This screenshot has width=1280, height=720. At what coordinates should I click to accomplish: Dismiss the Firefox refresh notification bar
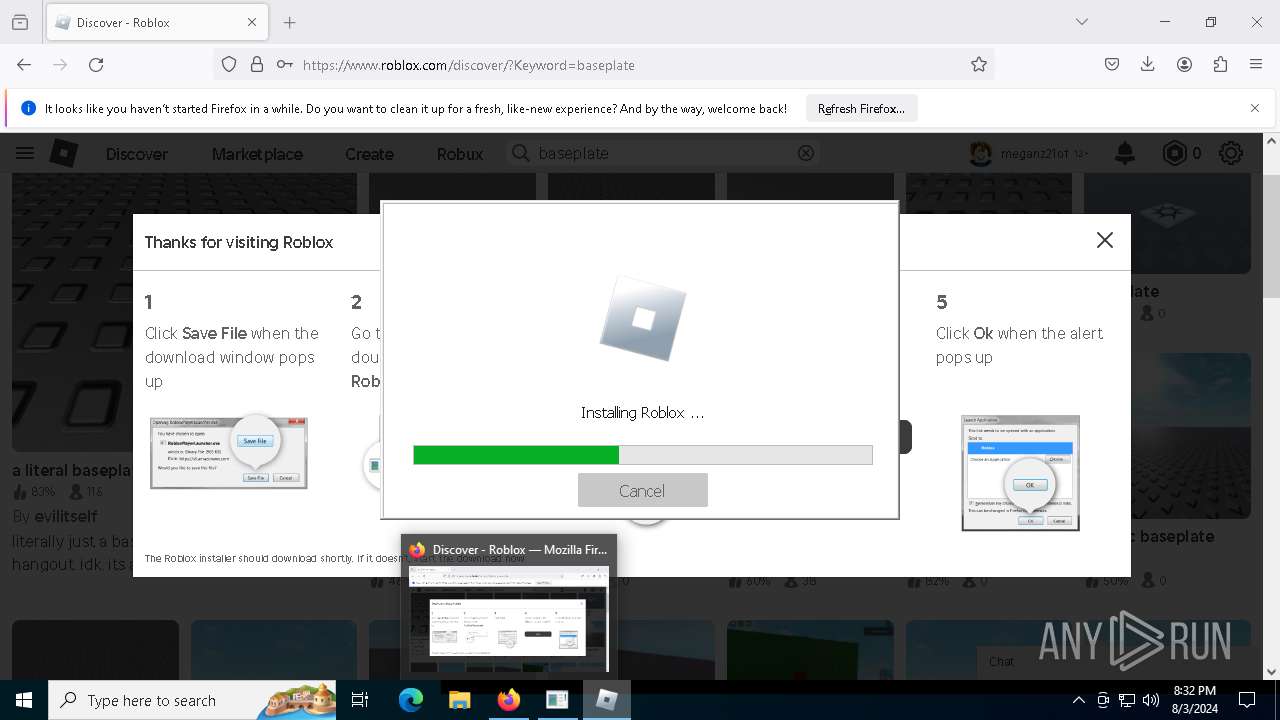[x=1255, y=108]
